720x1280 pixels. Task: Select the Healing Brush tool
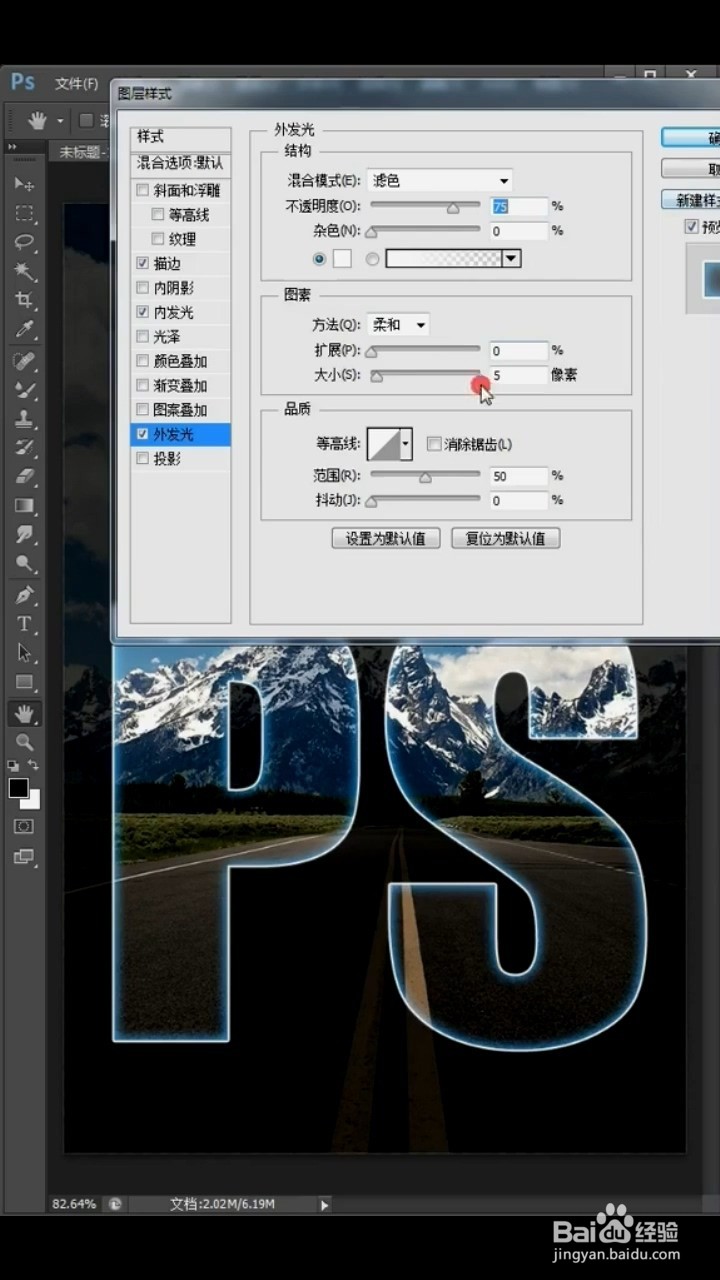(x=25, y=361)
